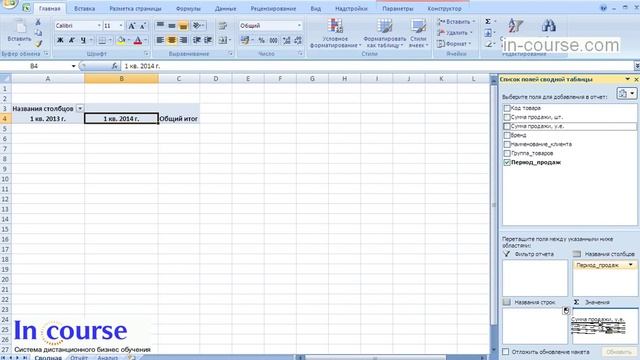Screen dimensions: 640x360
Task: Align cell text right
Action: (183, 40)
